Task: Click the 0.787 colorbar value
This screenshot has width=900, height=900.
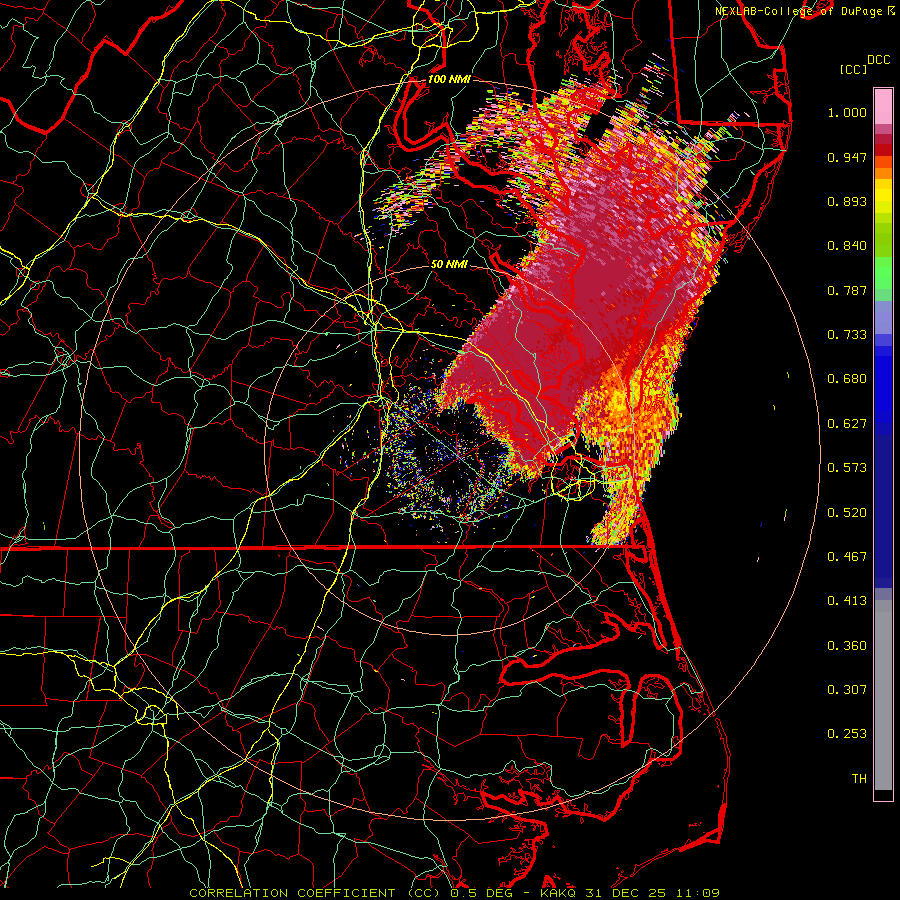Action: click(847, 290)
